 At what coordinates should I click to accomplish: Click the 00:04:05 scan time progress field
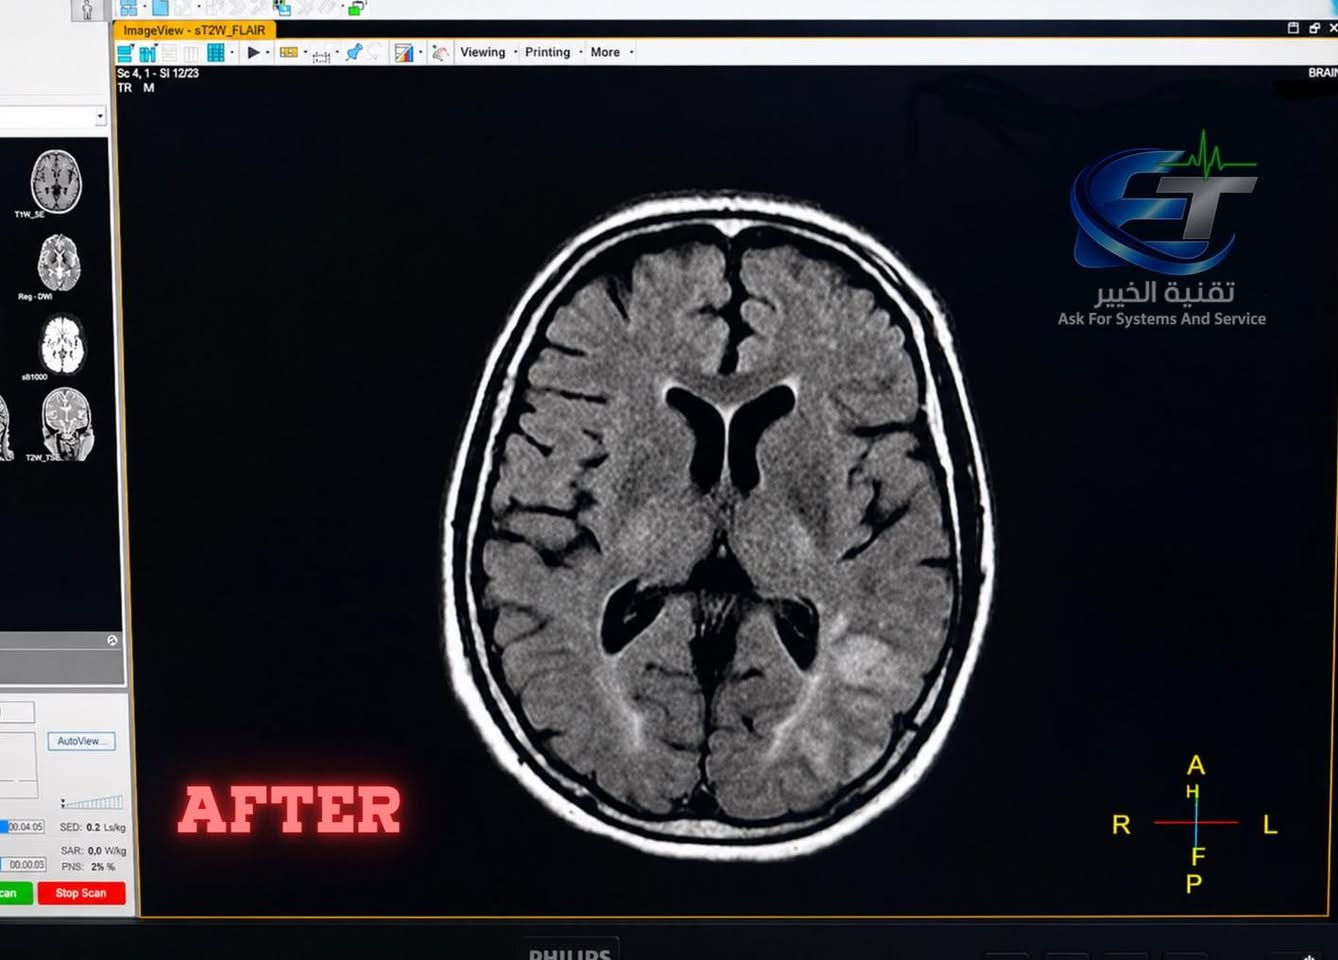tap(23, 827)
